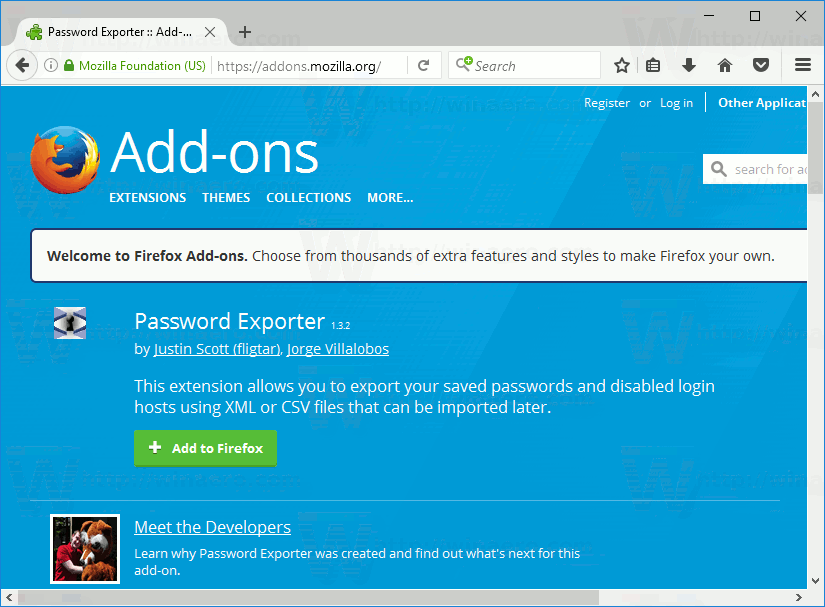Open Jorge Villalobos author link

pyautogui.click(x=338, y=349)
